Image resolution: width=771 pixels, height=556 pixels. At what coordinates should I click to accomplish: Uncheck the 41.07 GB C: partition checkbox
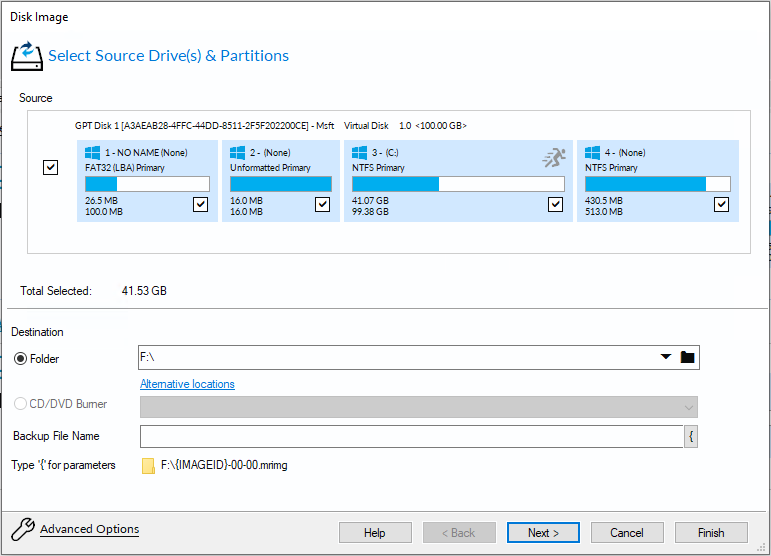(x=555, y=204)
